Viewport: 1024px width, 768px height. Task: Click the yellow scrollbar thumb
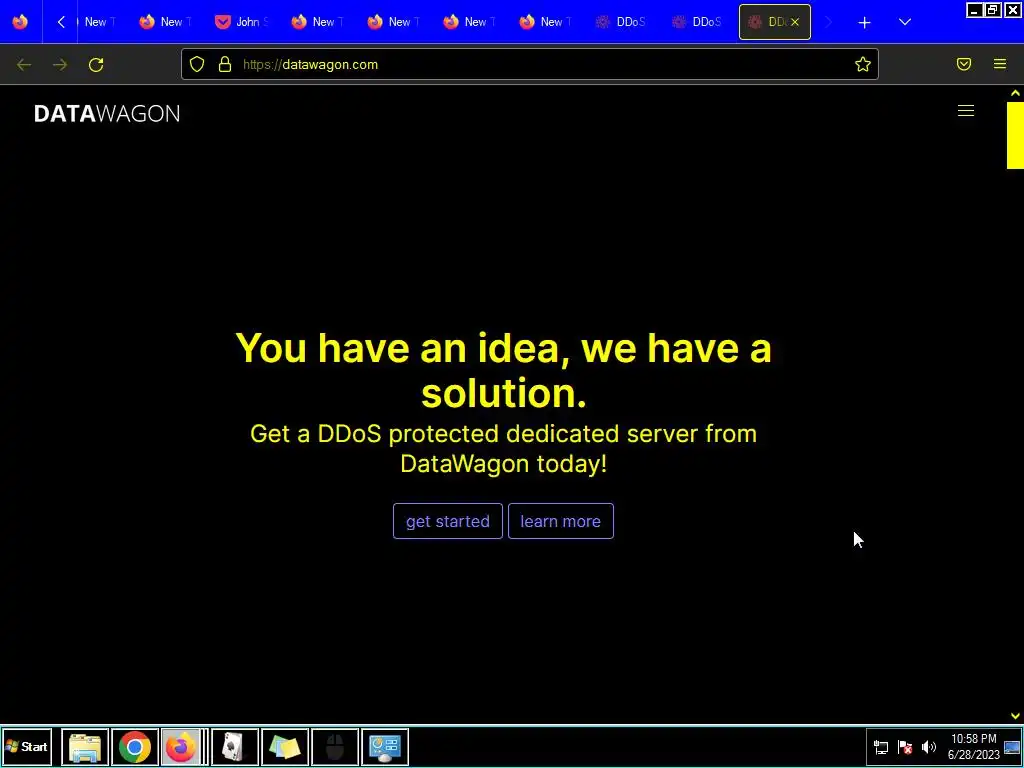click(1015, 135)
